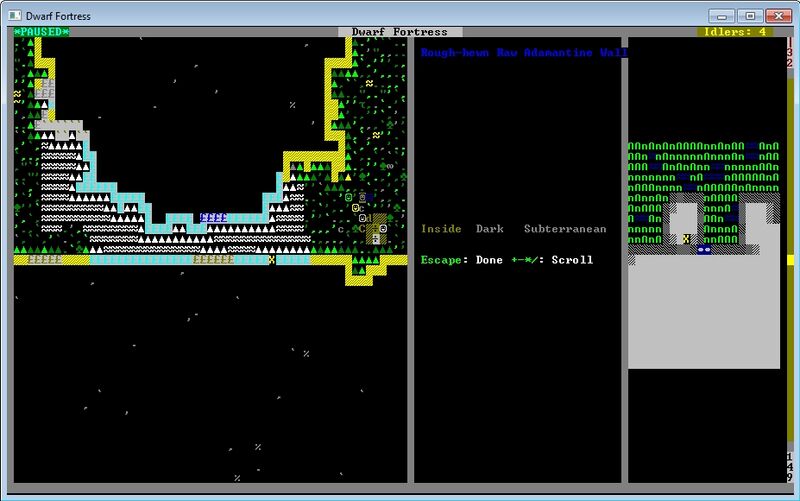800x501 pixels.
Task: Click the Dark label
Action: (x=490, y=229)
